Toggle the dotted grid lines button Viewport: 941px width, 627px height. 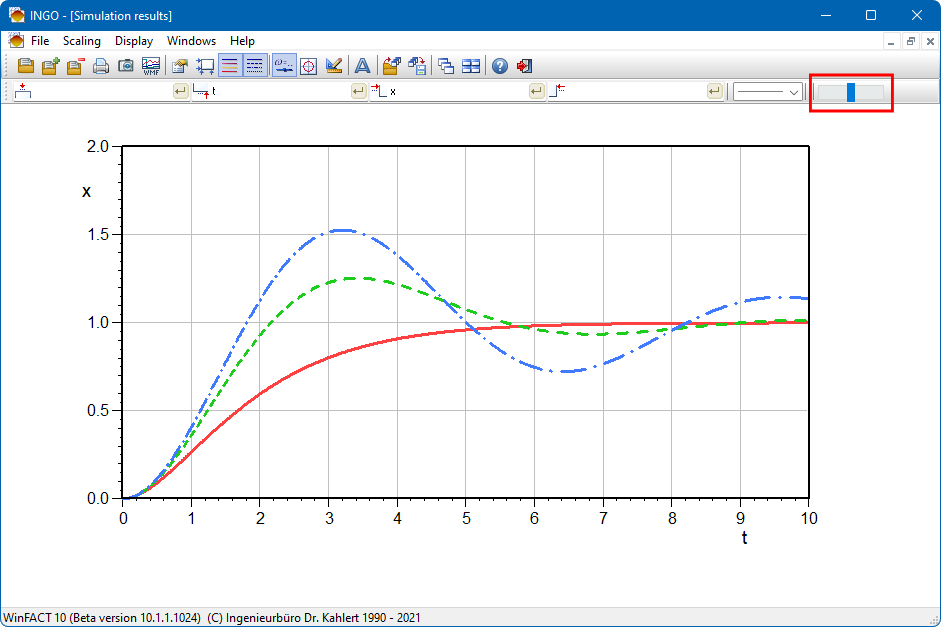tap(256, 67)
